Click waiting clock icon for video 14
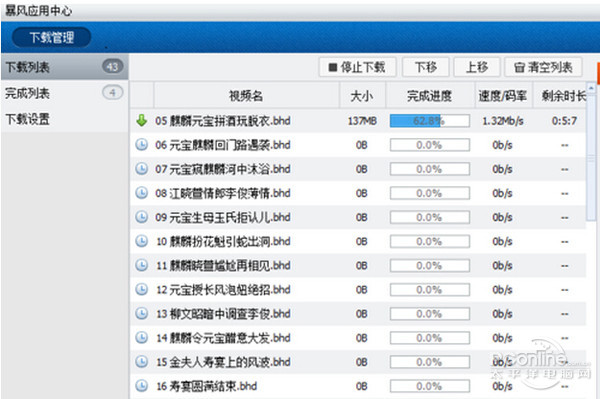The width and height of the screenshot is (600, 399). [x=142, y=337]
